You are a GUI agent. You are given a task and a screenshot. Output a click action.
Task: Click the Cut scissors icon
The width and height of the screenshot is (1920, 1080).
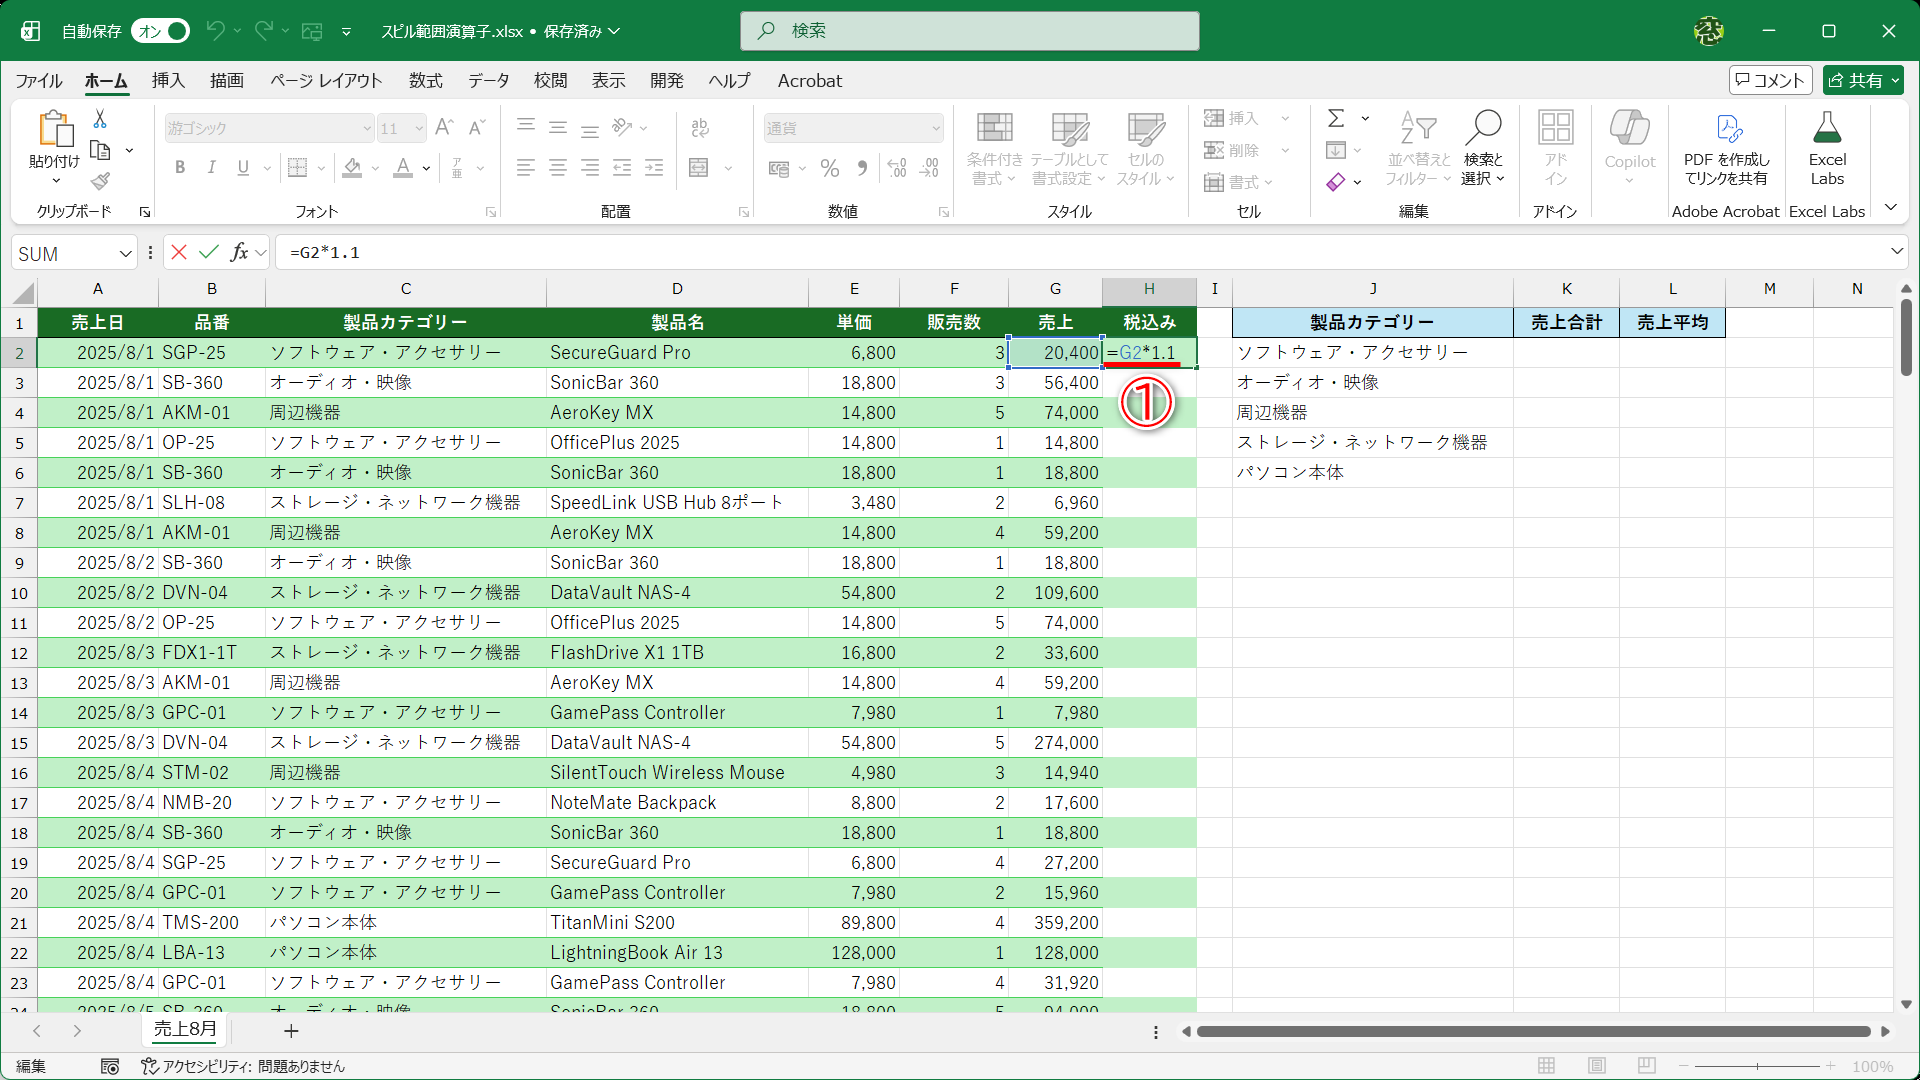click(100, 119)
